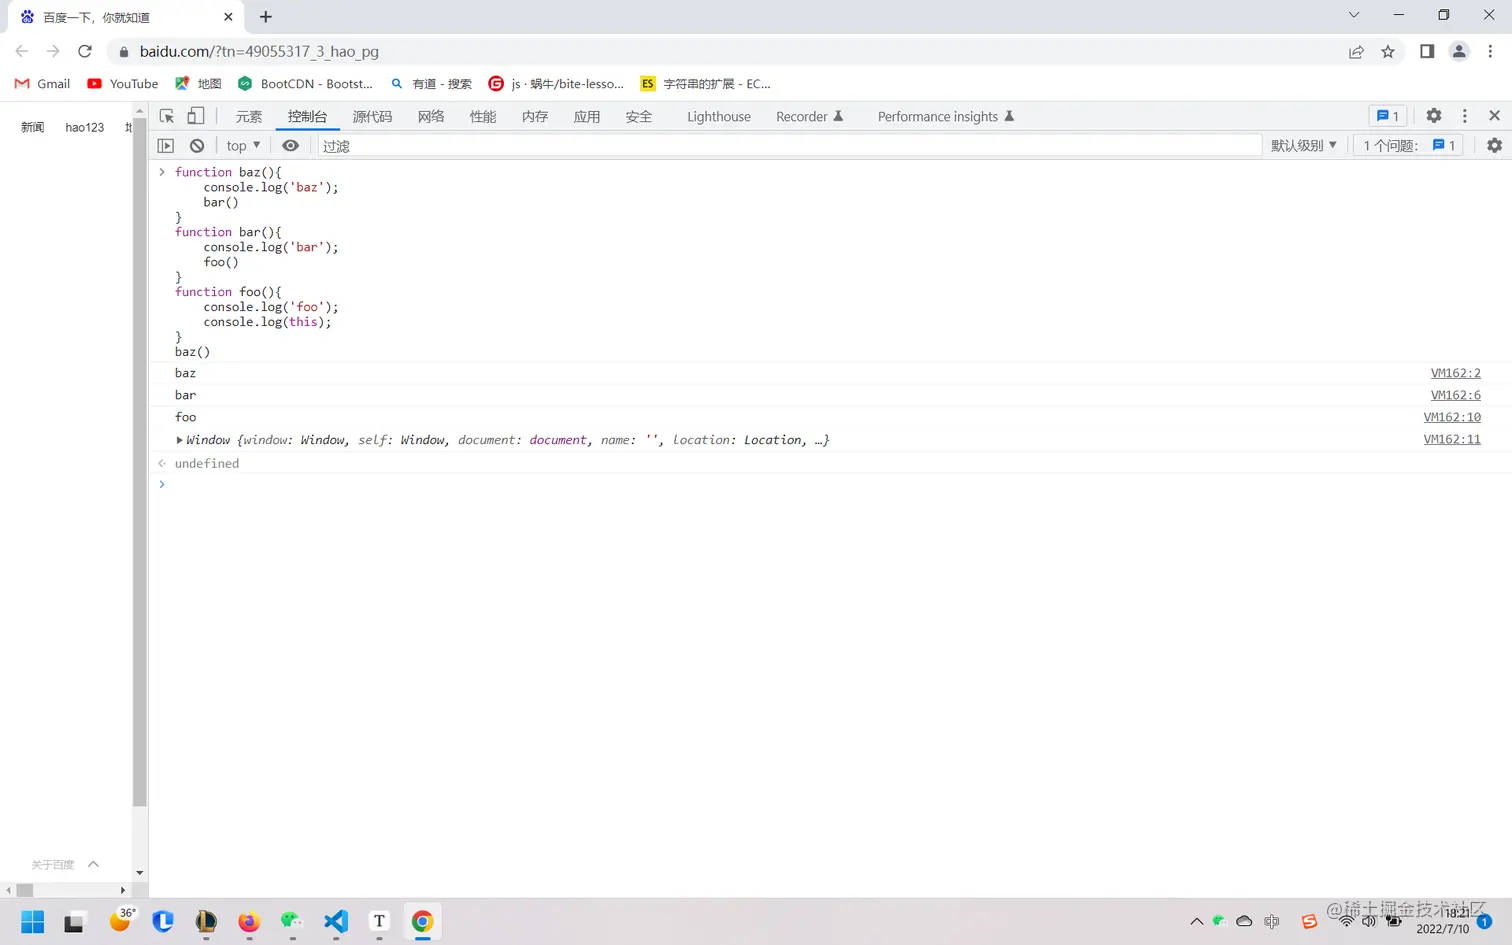Activate the inspect element picker icon
The height and width of the screenshot is (945, 1512).
click(167, 116)
